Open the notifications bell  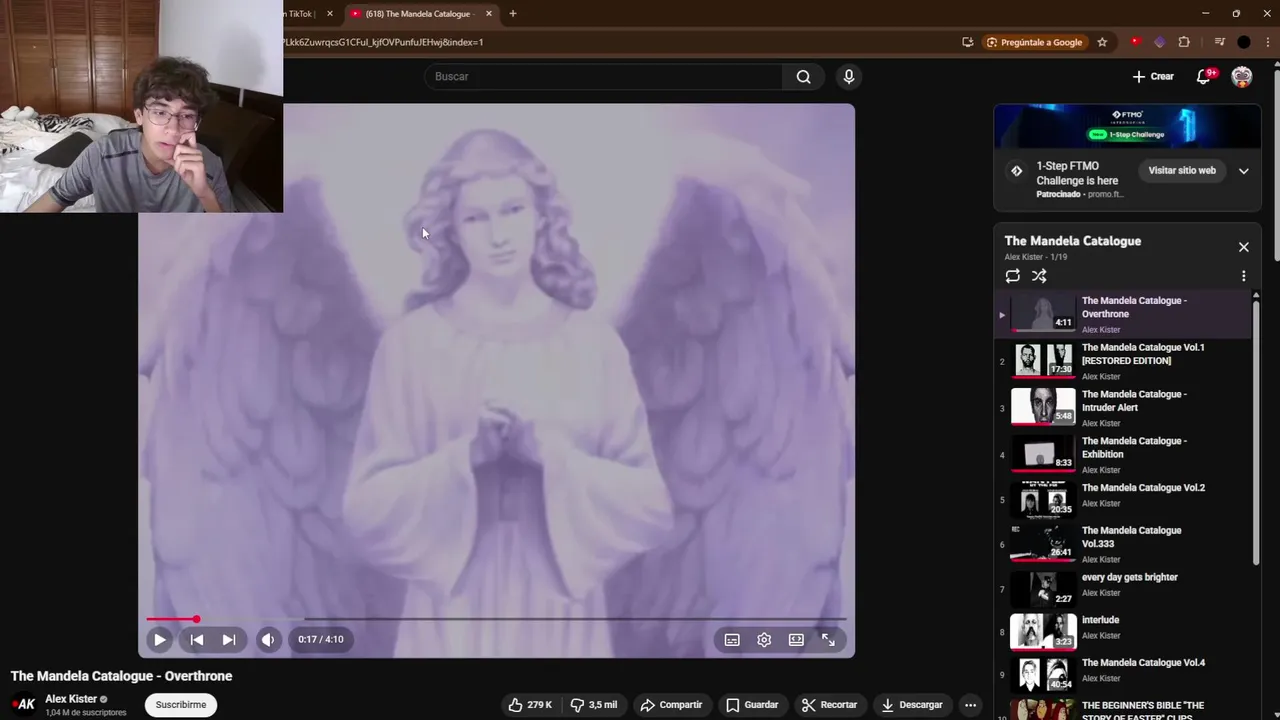click(1204, 77)
